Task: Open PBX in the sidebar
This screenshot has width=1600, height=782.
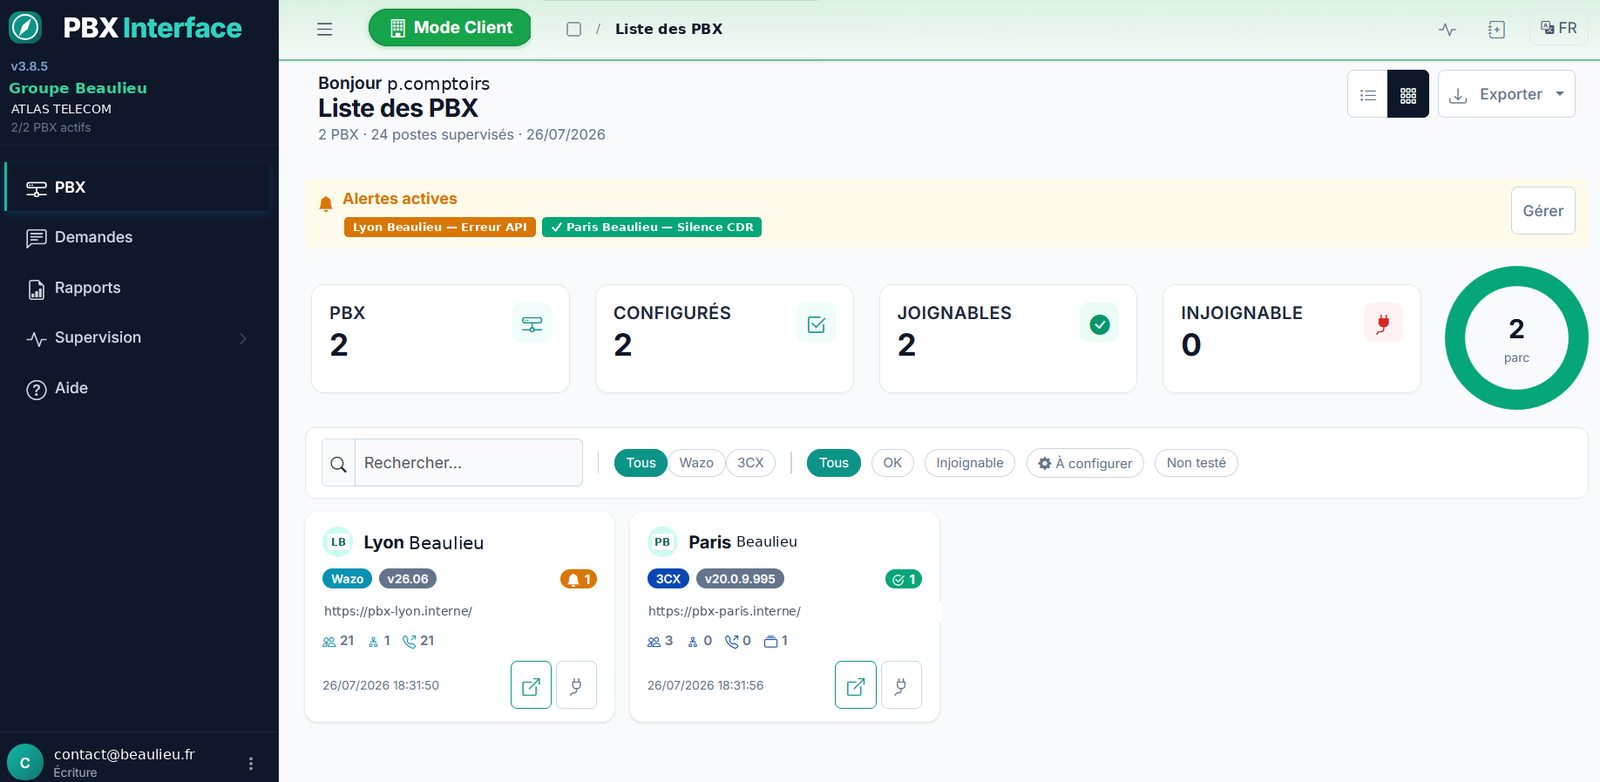Action: click(137, 187)
